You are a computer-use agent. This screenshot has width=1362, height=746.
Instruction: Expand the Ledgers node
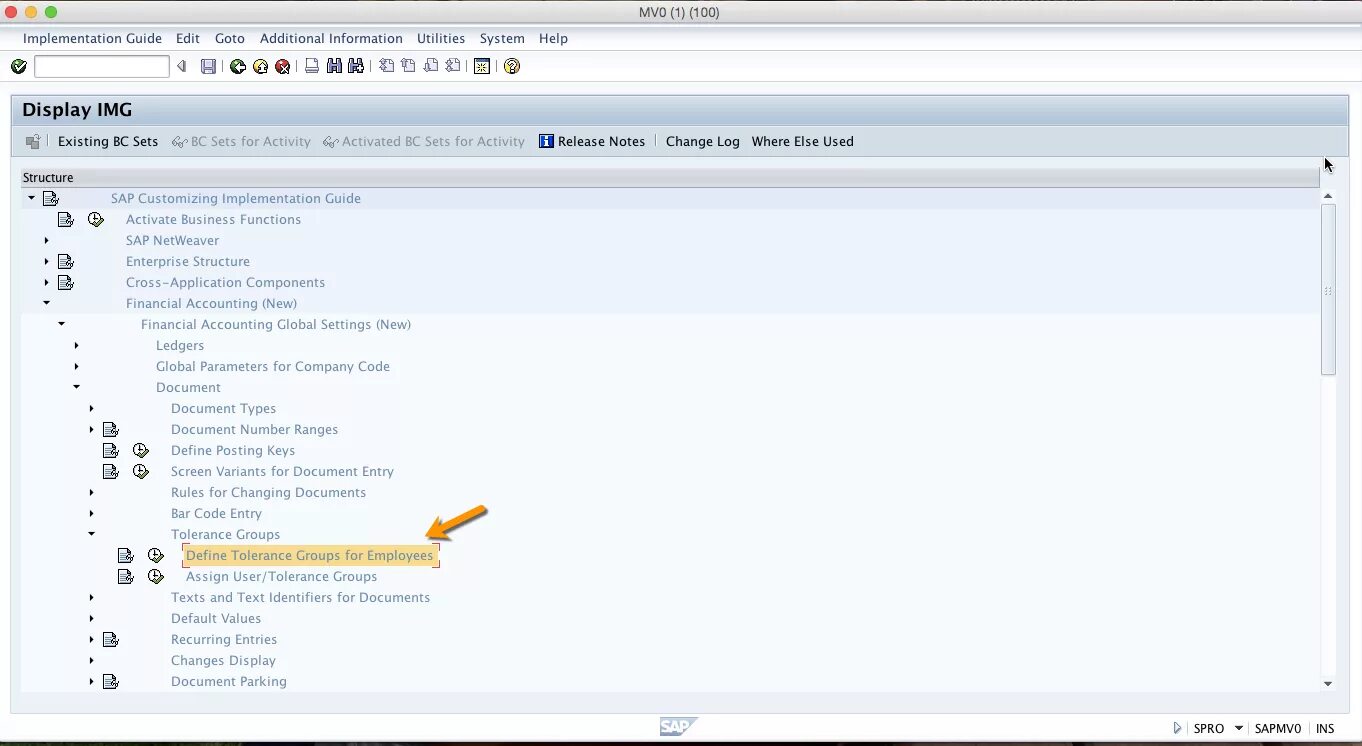(76, 346)
